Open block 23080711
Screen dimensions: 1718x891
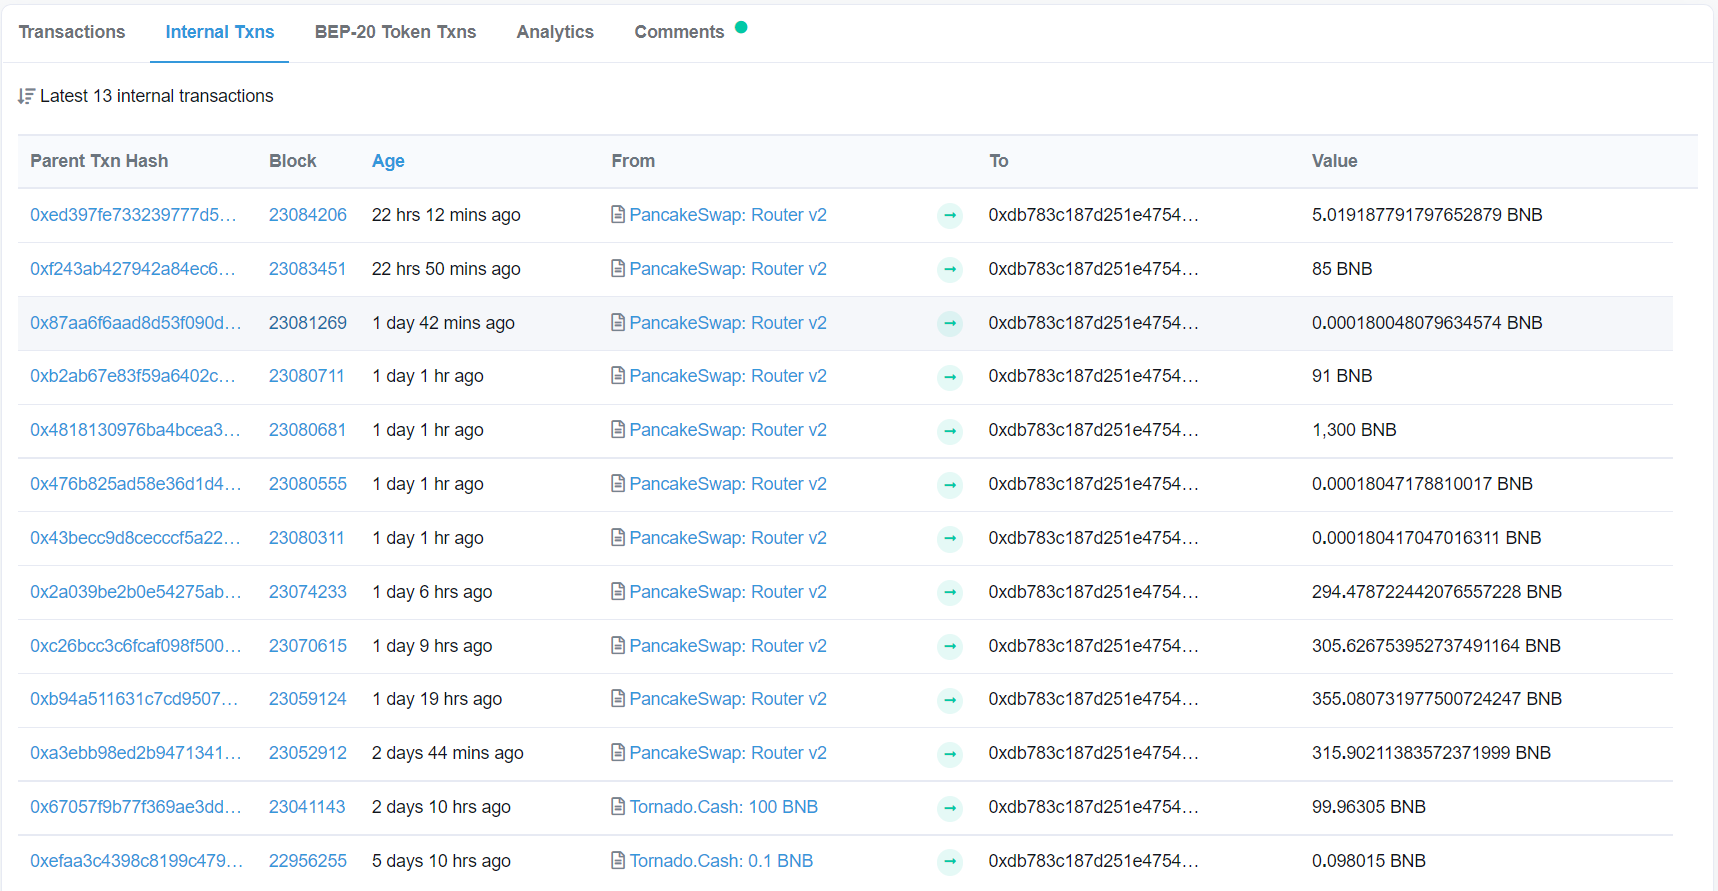click(307, 376)
